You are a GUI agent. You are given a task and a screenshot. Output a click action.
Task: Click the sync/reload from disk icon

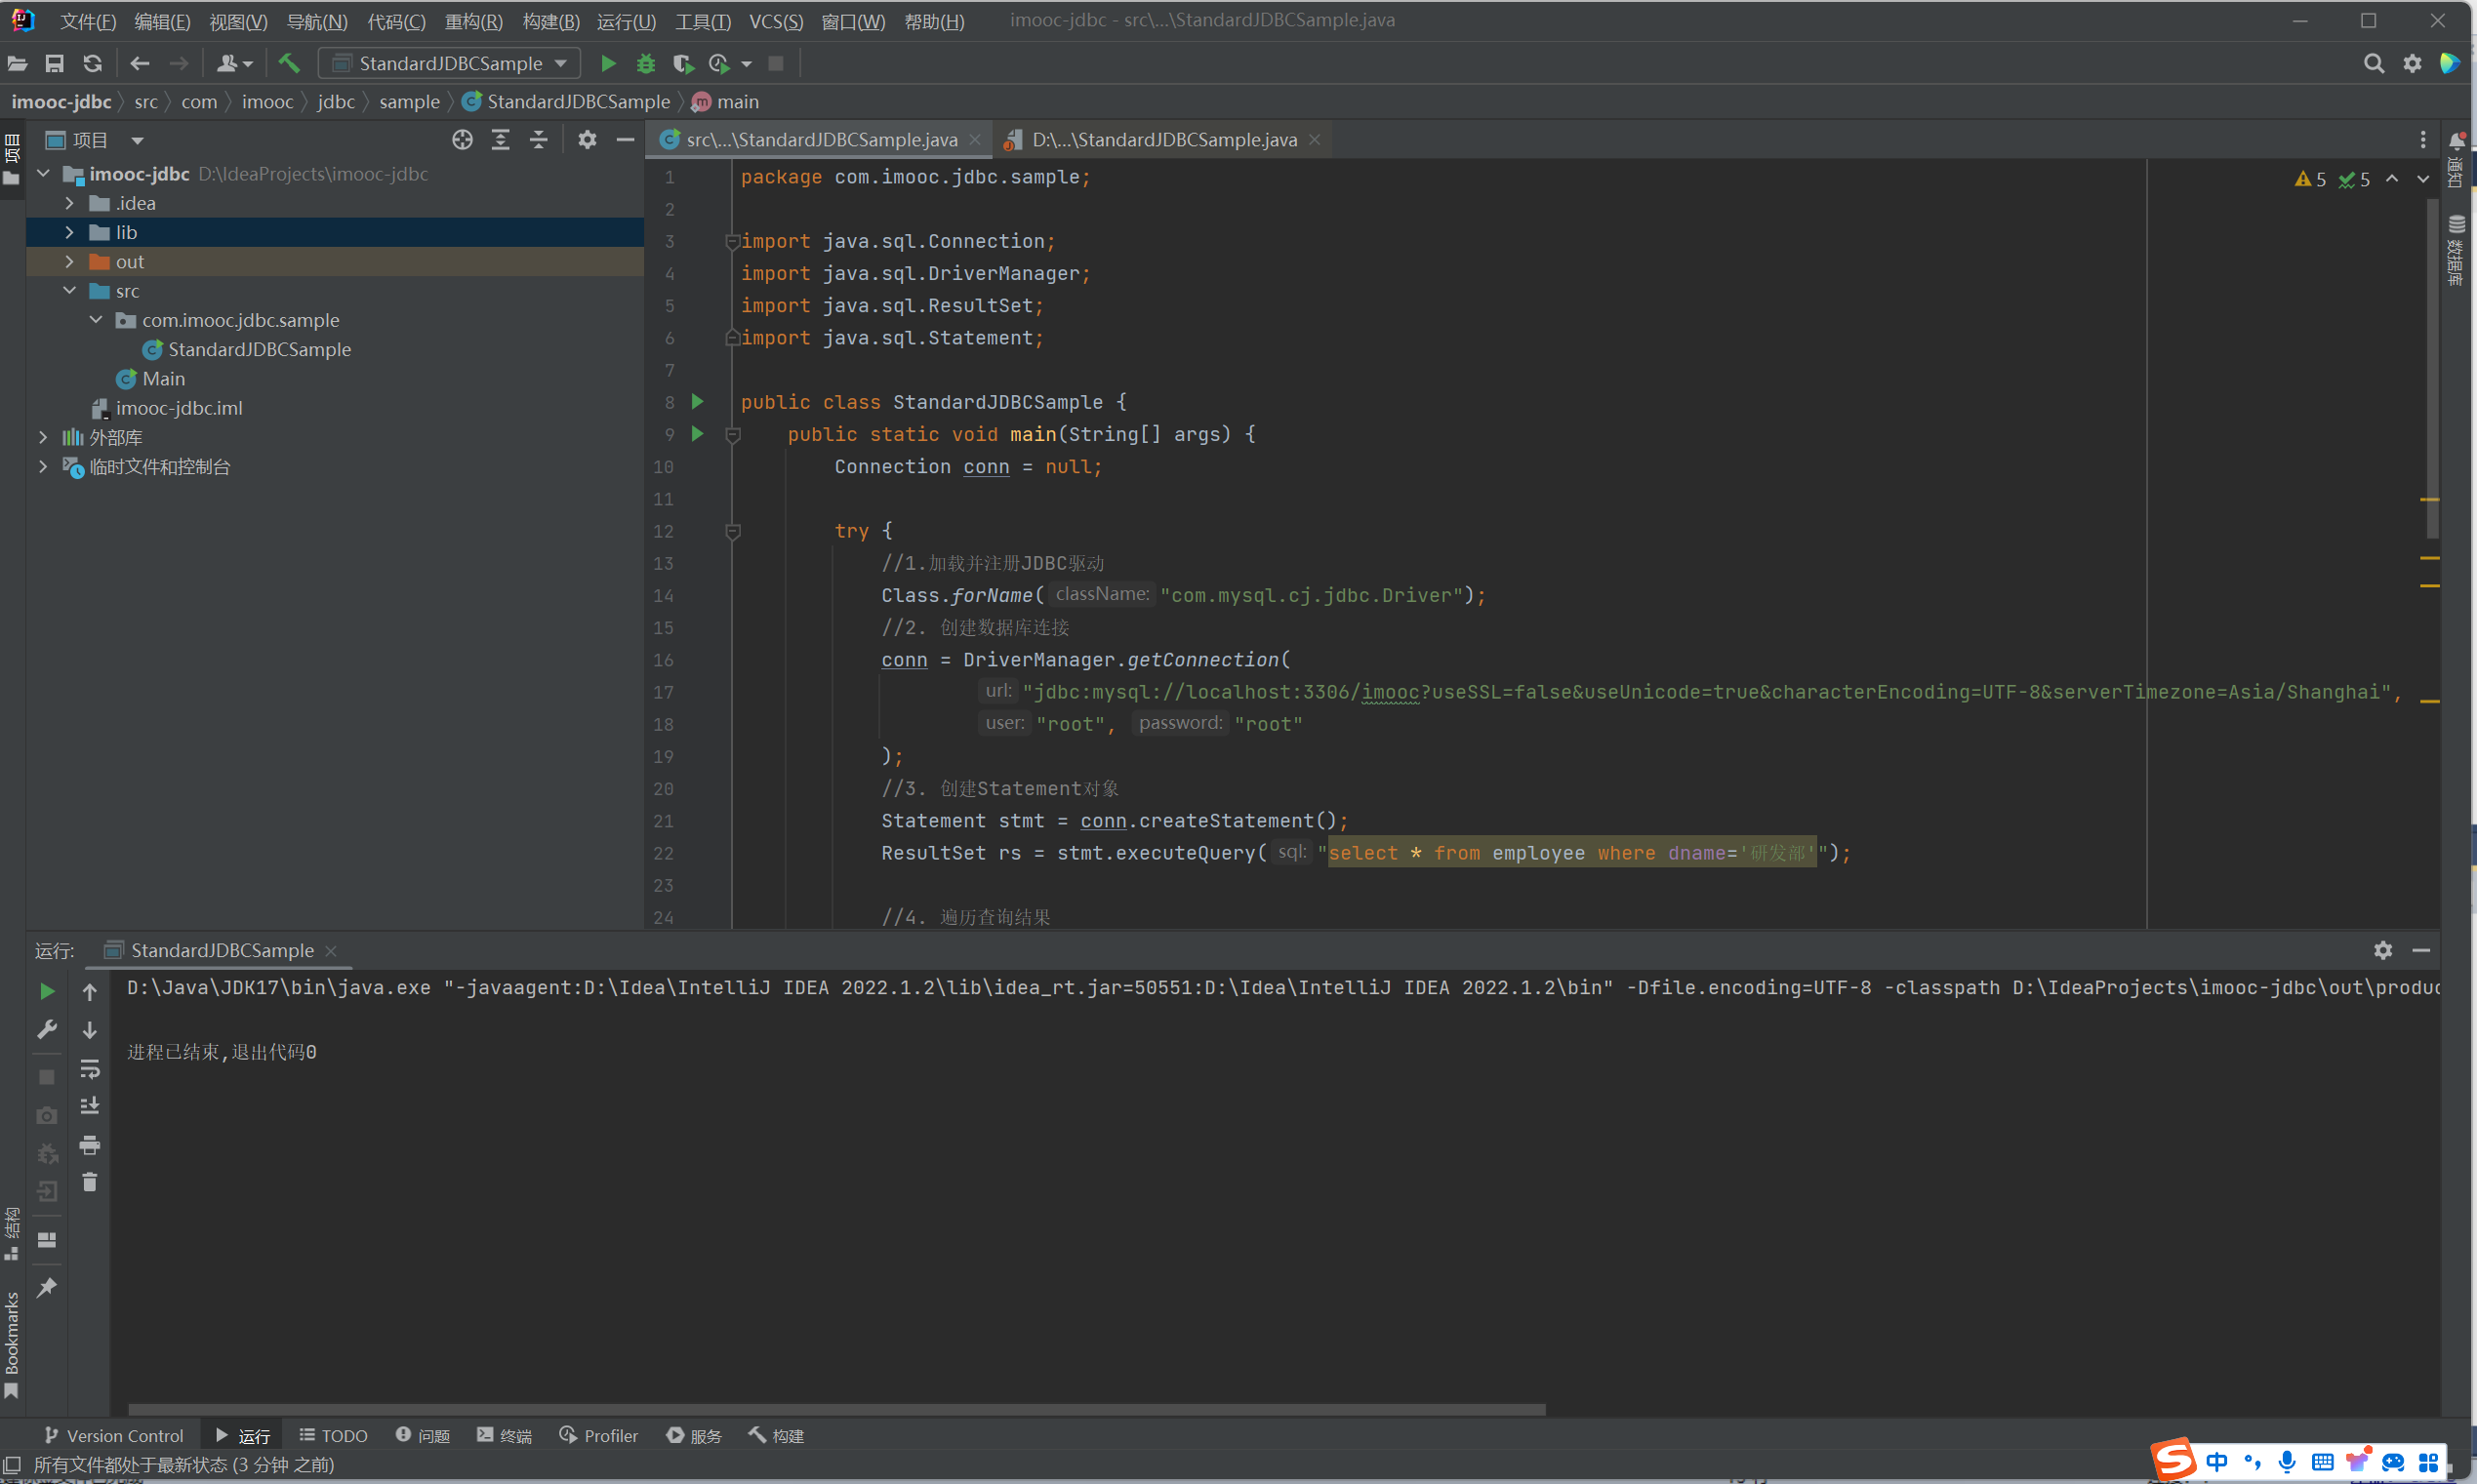(93, 64)
